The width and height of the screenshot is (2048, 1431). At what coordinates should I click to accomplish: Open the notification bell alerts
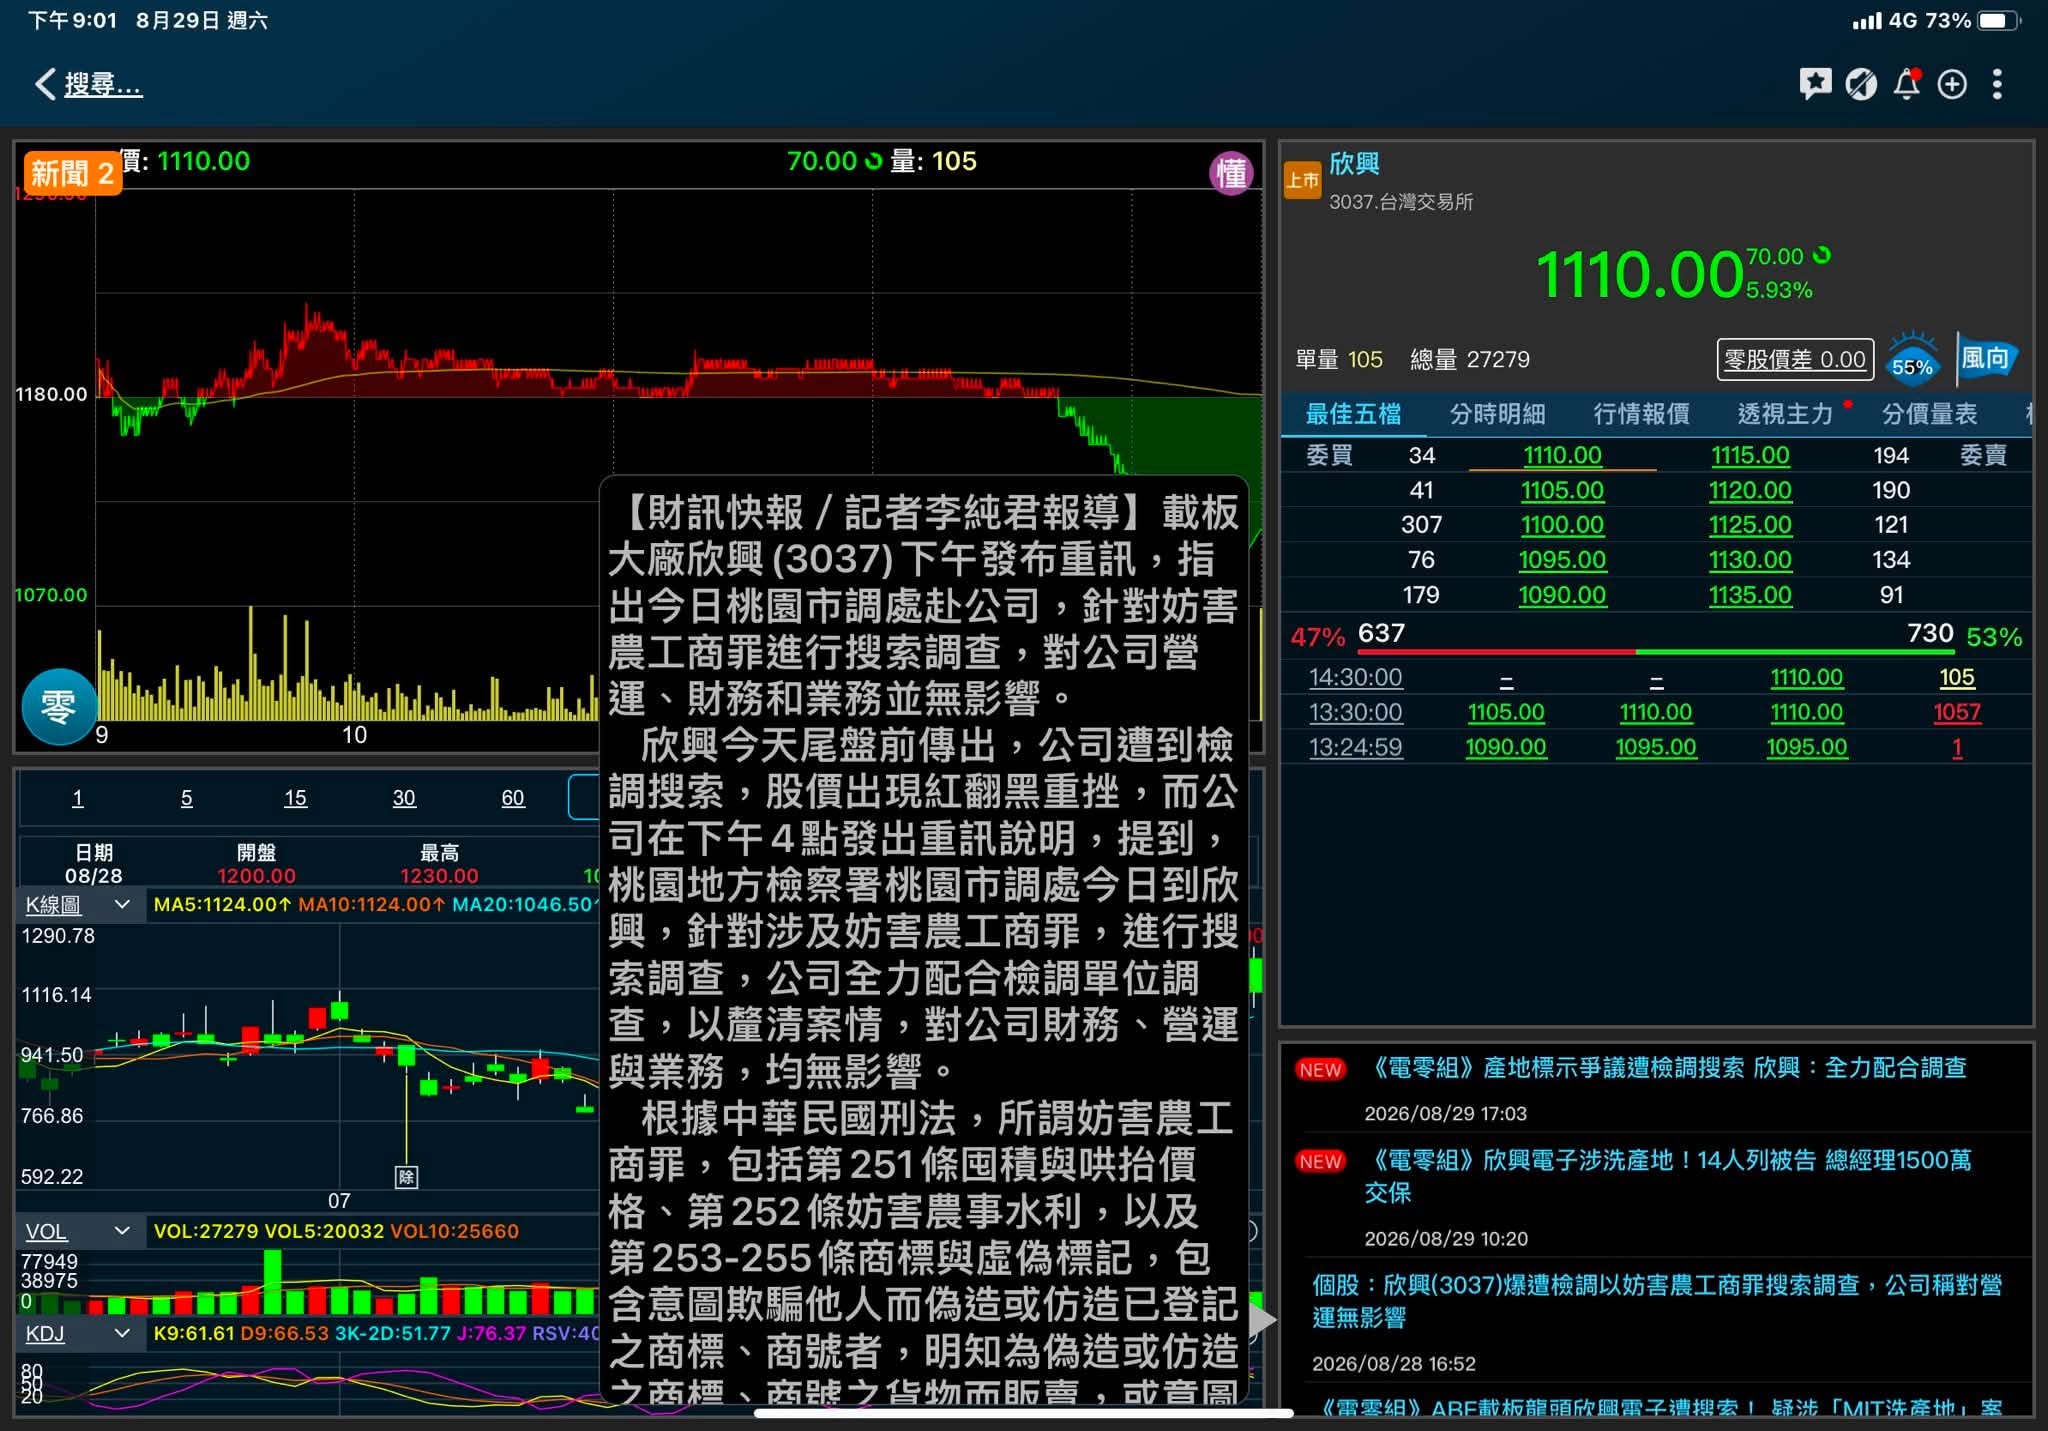point(1907,84)
